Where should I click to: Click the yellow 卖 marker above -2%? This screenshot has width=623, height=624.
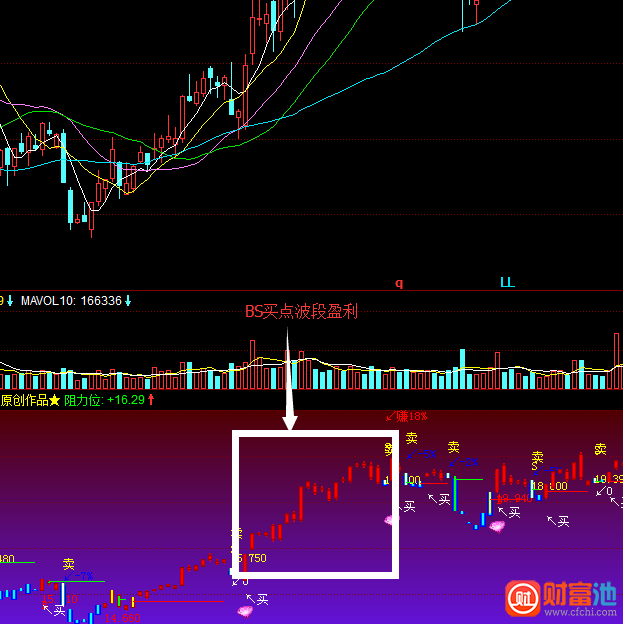point(454,447)
